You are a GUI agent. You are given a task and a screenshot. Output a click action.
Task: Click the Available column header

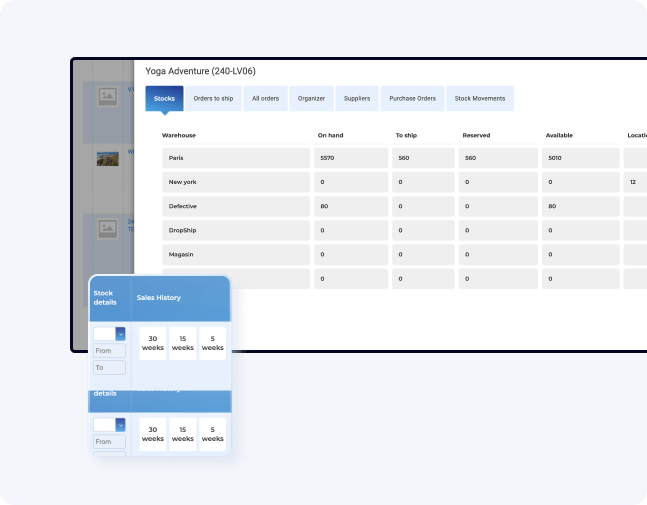coord(559,135)
